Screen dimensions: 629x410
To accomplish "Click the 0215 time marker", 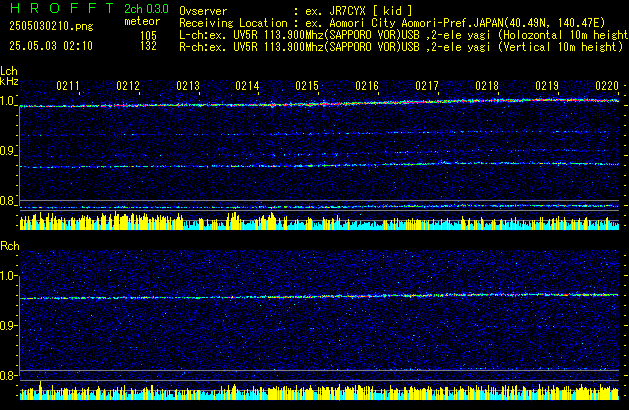I will point(307,86).
